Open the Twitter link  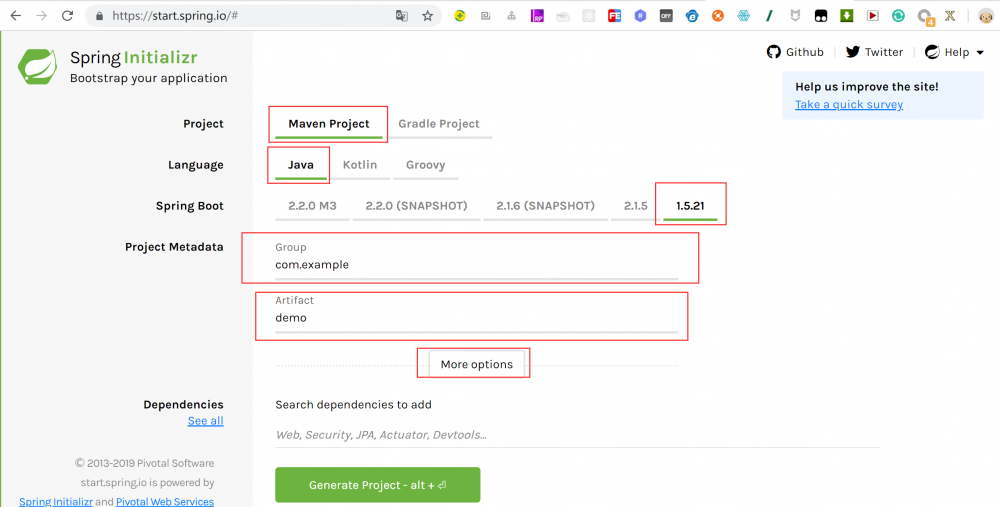(874, 52)
